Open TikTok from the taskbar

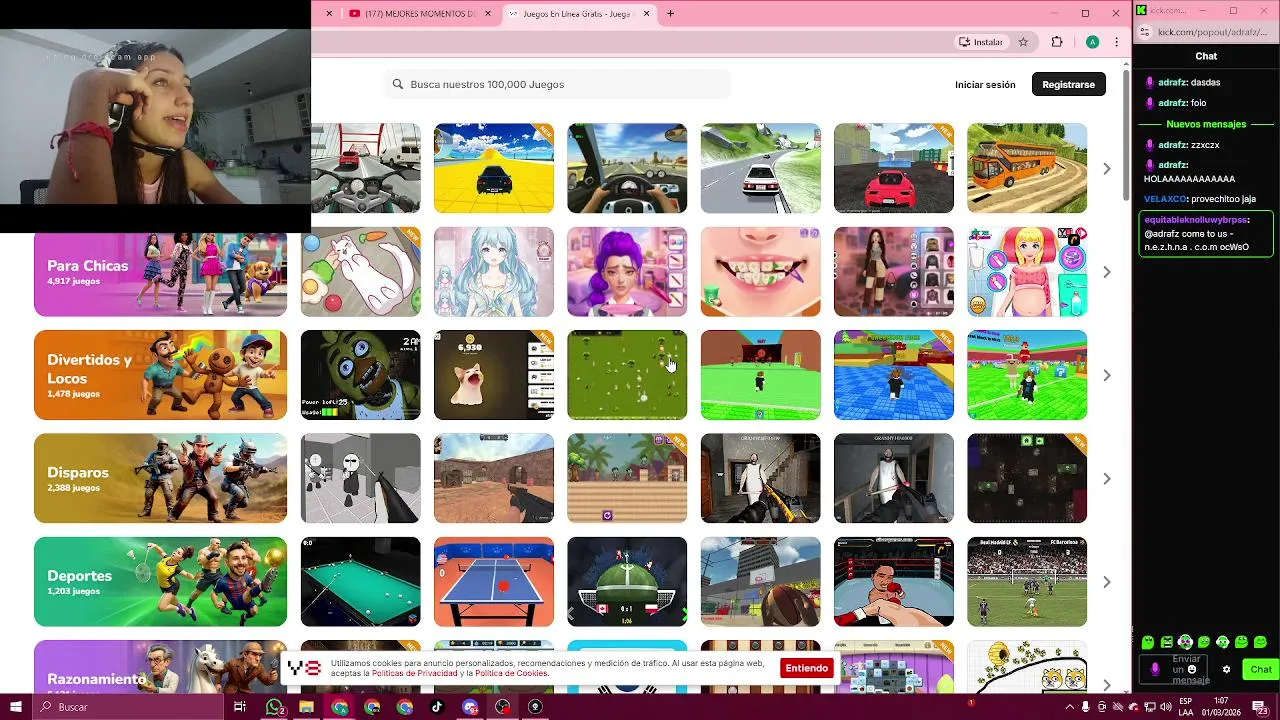437,707
